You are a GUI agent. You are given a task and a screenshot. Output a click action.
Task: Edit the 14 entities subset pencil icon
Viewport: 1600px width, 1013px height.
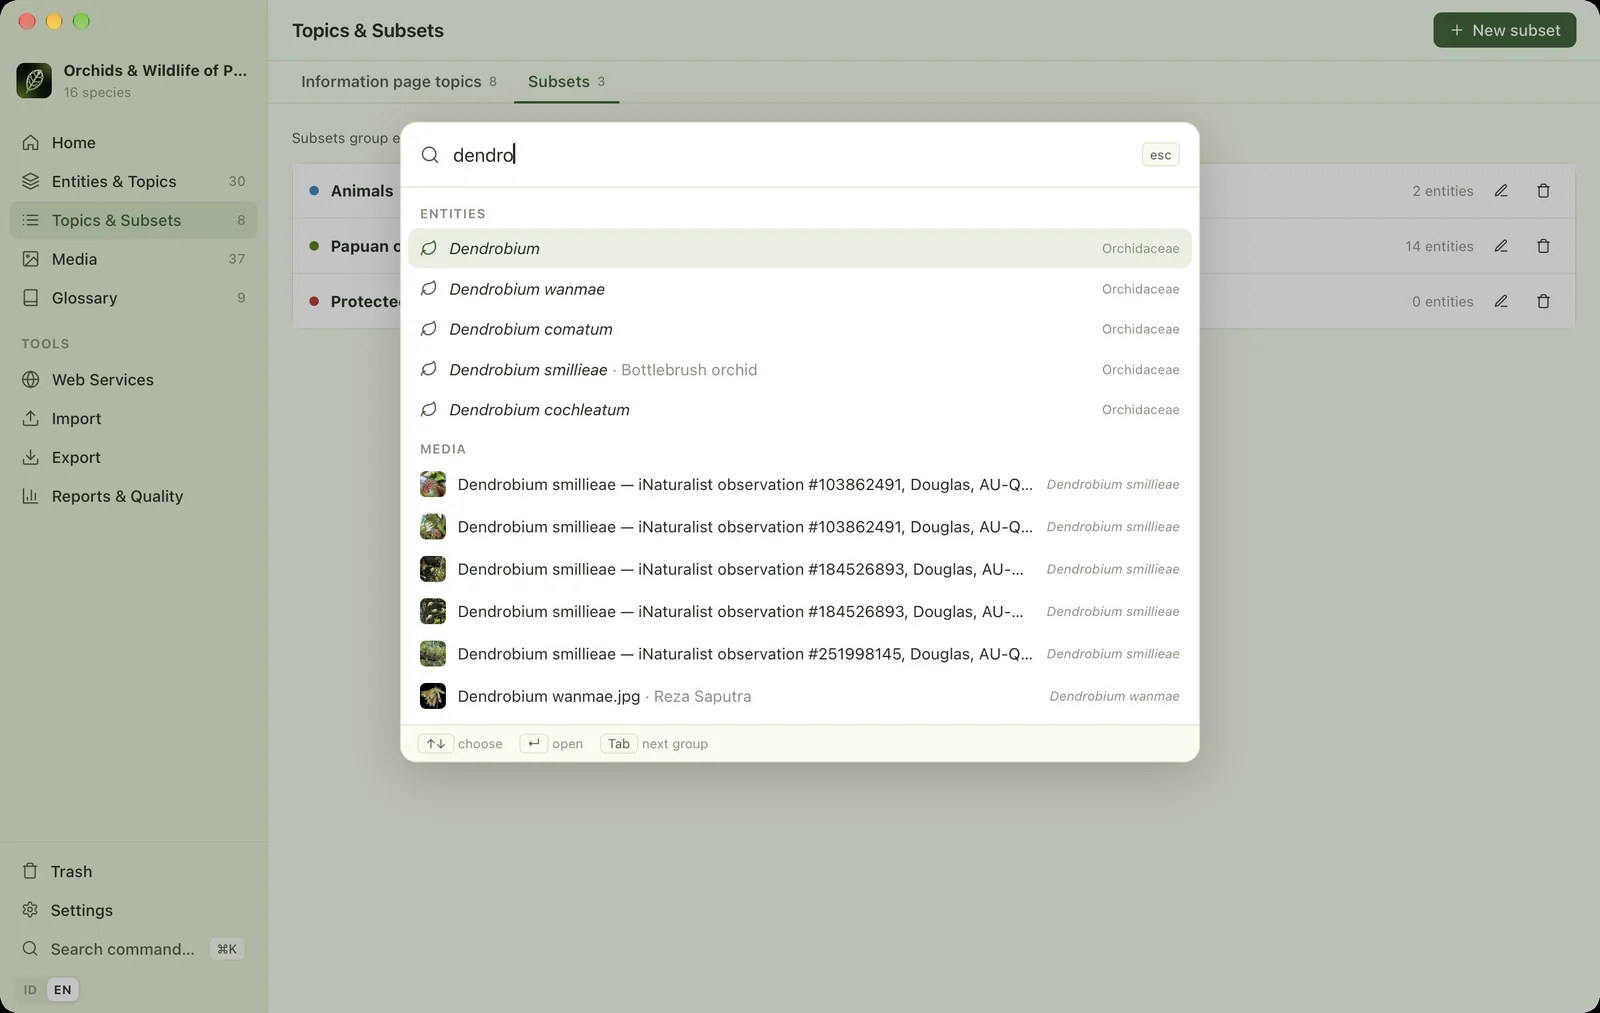[1501, 246]
